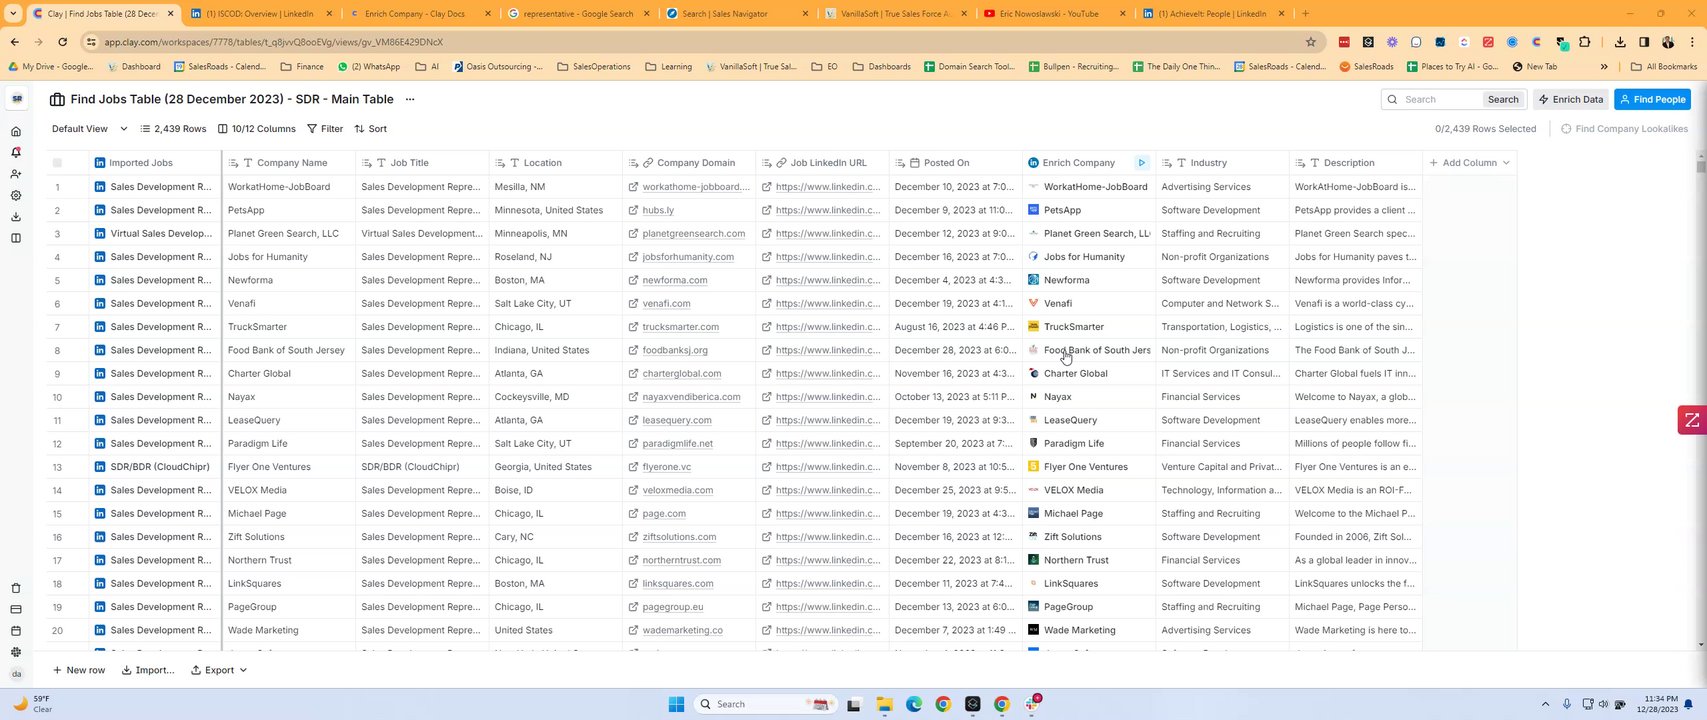Open the Chrome tab search dropdown

pos(13,14)
